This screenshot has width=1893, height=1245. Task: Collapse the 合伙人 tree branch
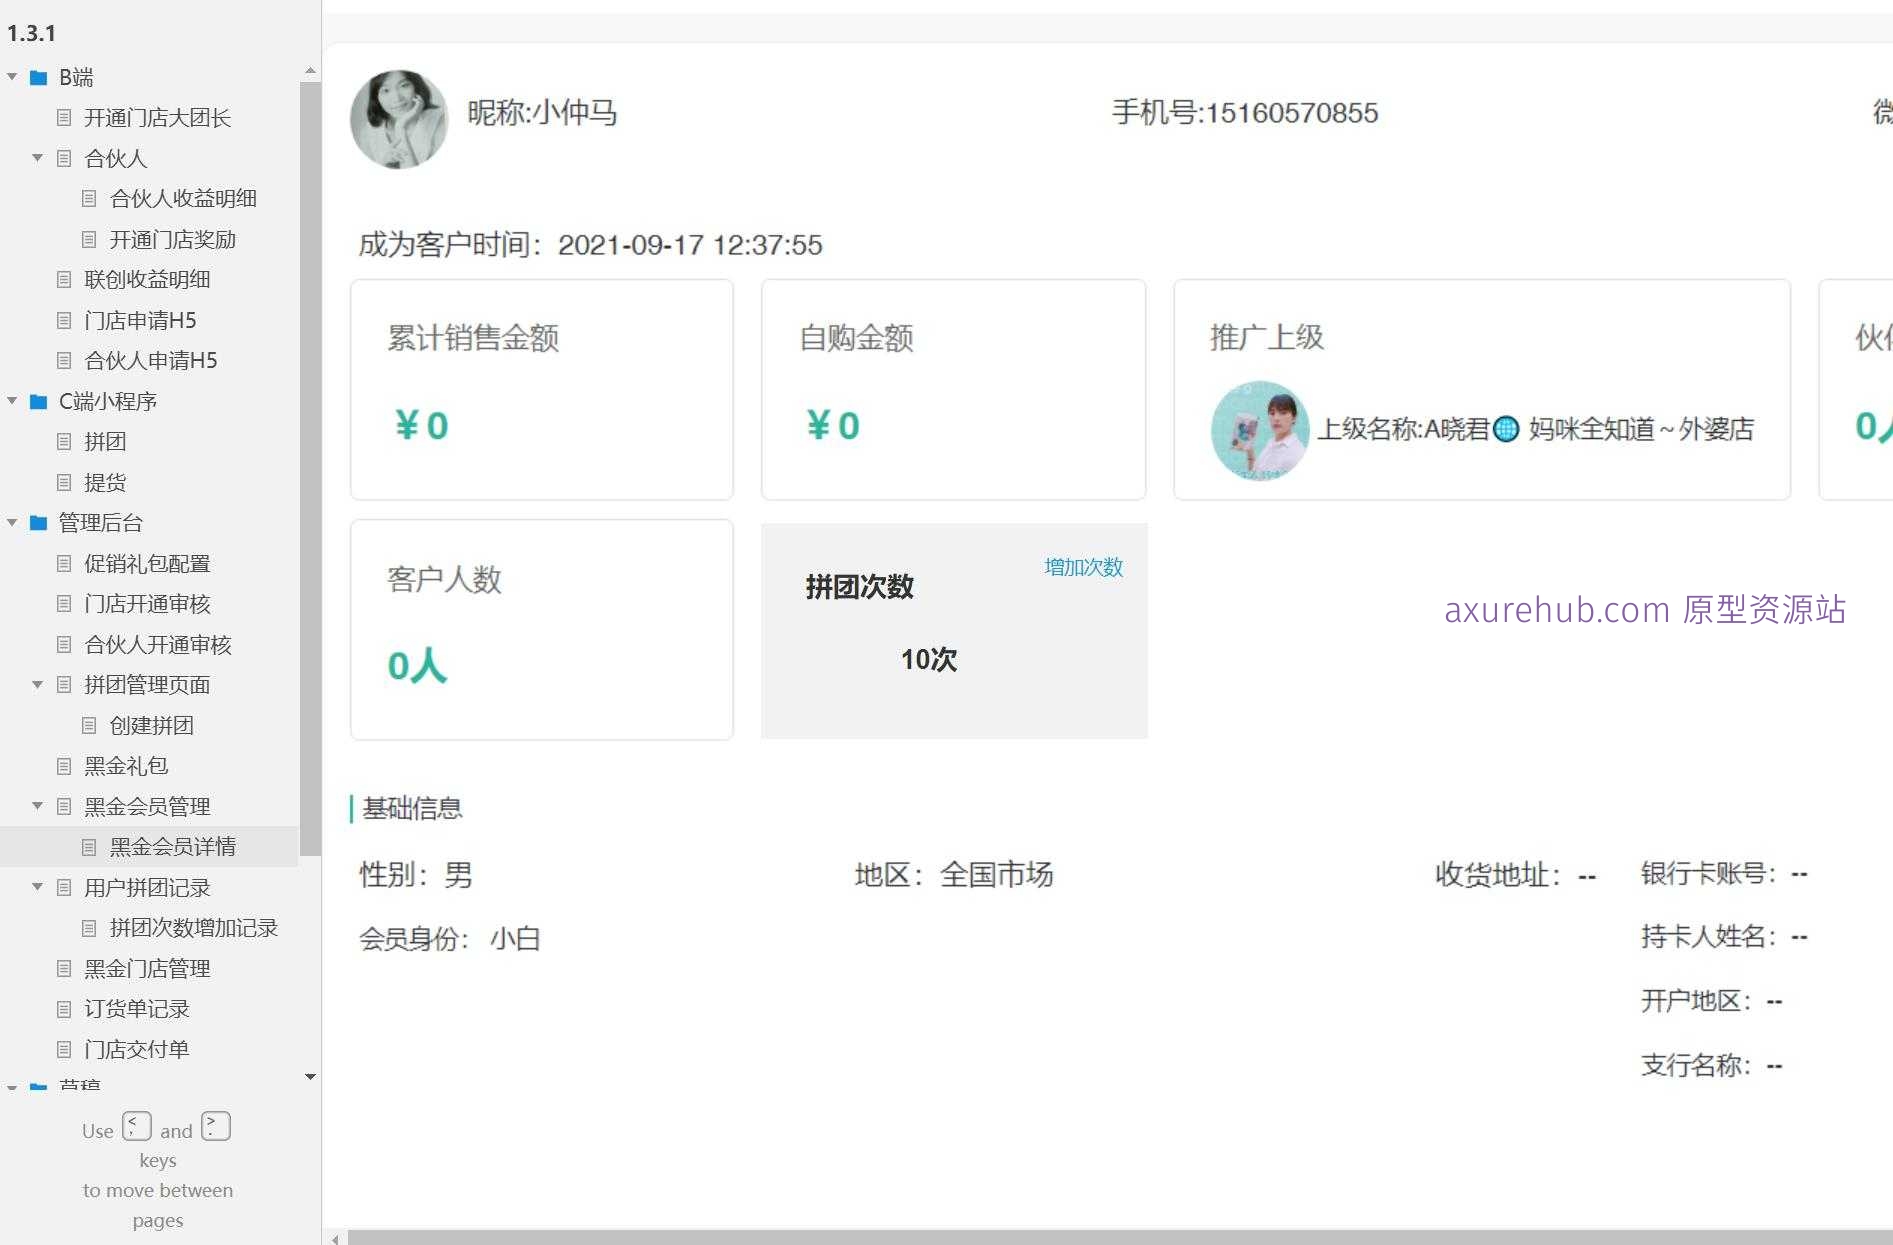point(37,158)
